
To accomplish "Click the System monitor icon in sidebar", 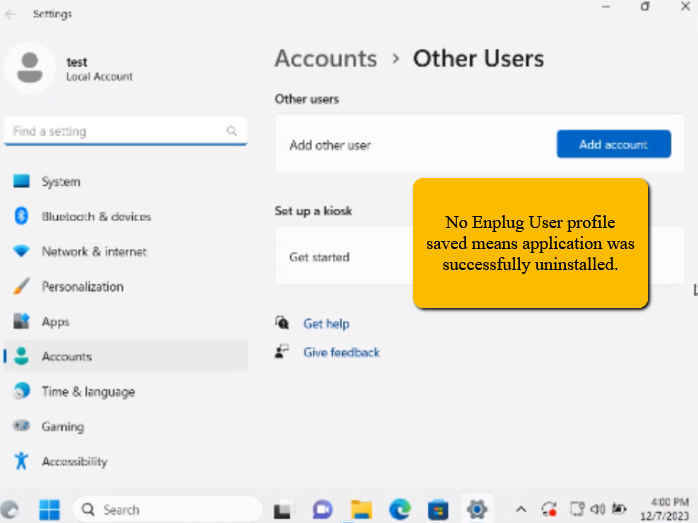I will [x=21, y=181].
